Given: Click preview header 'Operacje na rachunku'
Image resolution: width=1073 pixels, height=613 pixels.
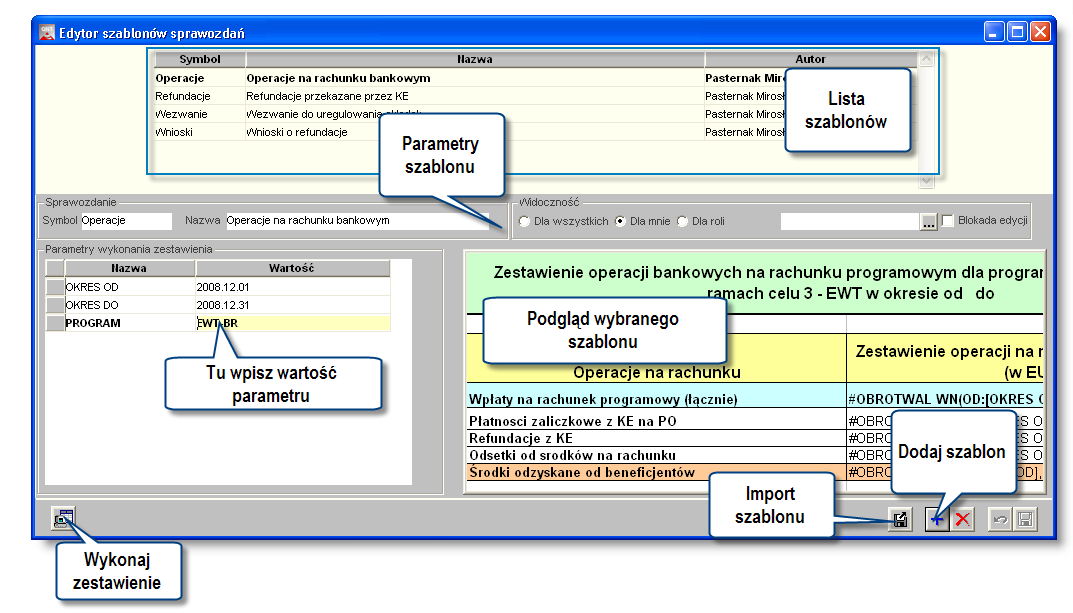Looking at the screenshot, I should click(x=657, y=372).
